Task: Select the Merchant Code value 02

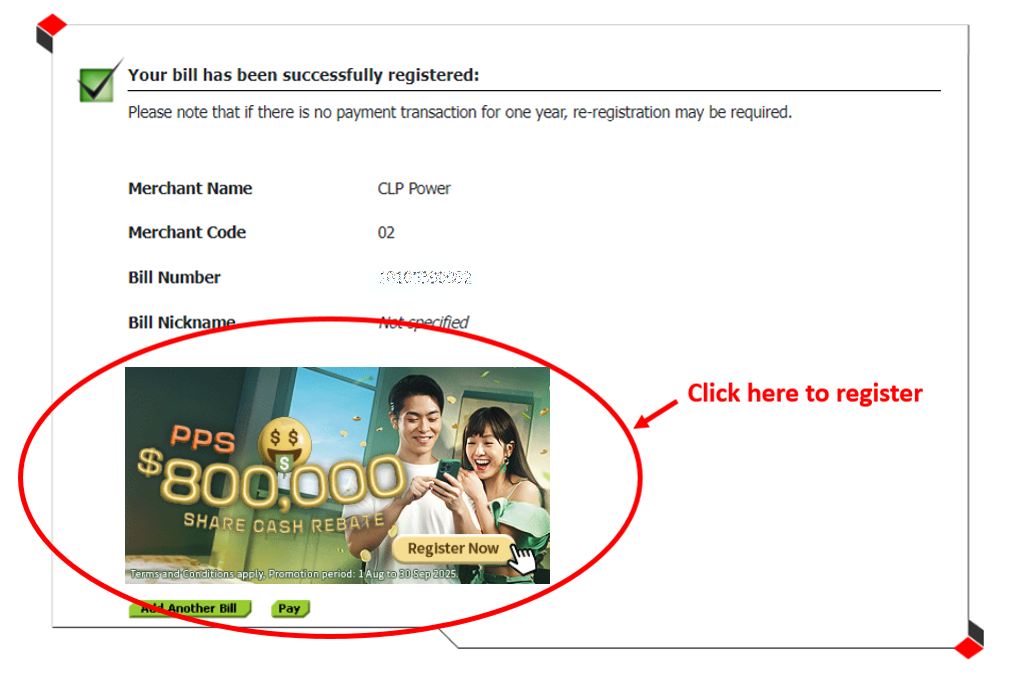Action: [386, 233]
